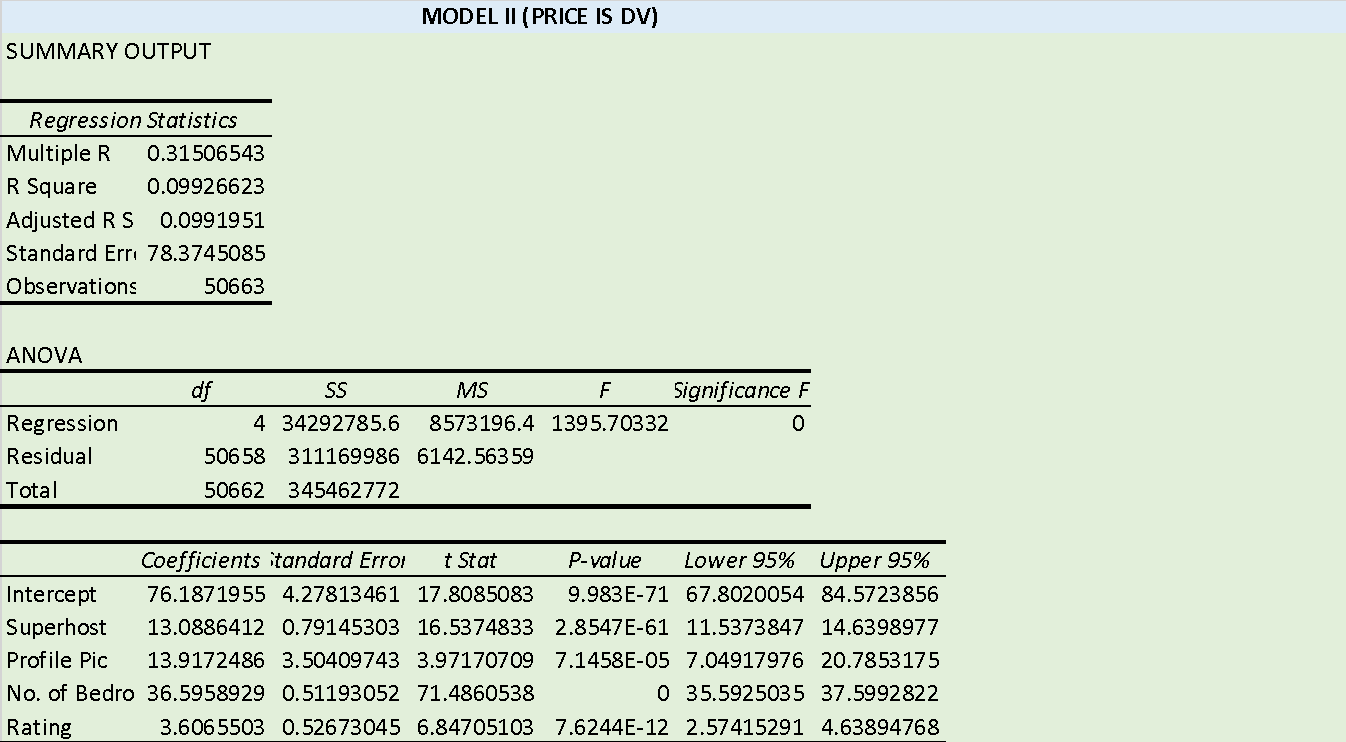1346x742 pixels.
Task: Select the Adjusted R S cell
Action: pyautogui.click(x=70, y=220)
